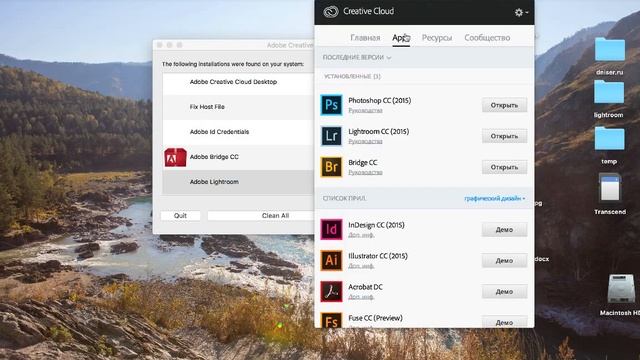Open Bridge CC with Открыть button

click(504, 167)
